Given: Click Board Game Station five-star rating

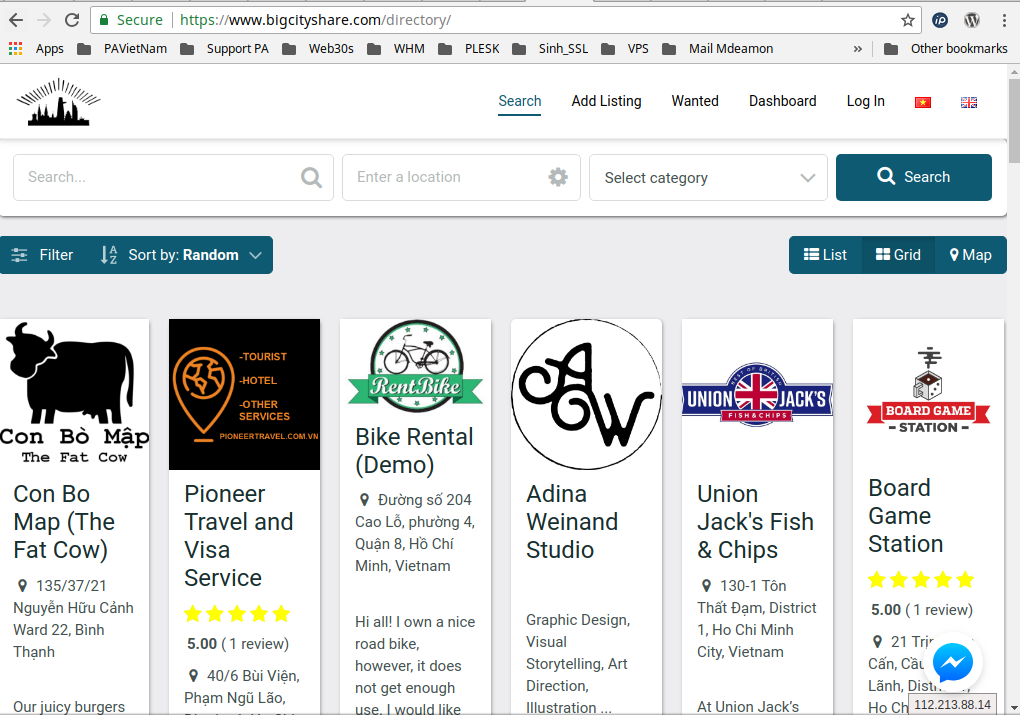Looking at the screenshot, I should 921,580.
